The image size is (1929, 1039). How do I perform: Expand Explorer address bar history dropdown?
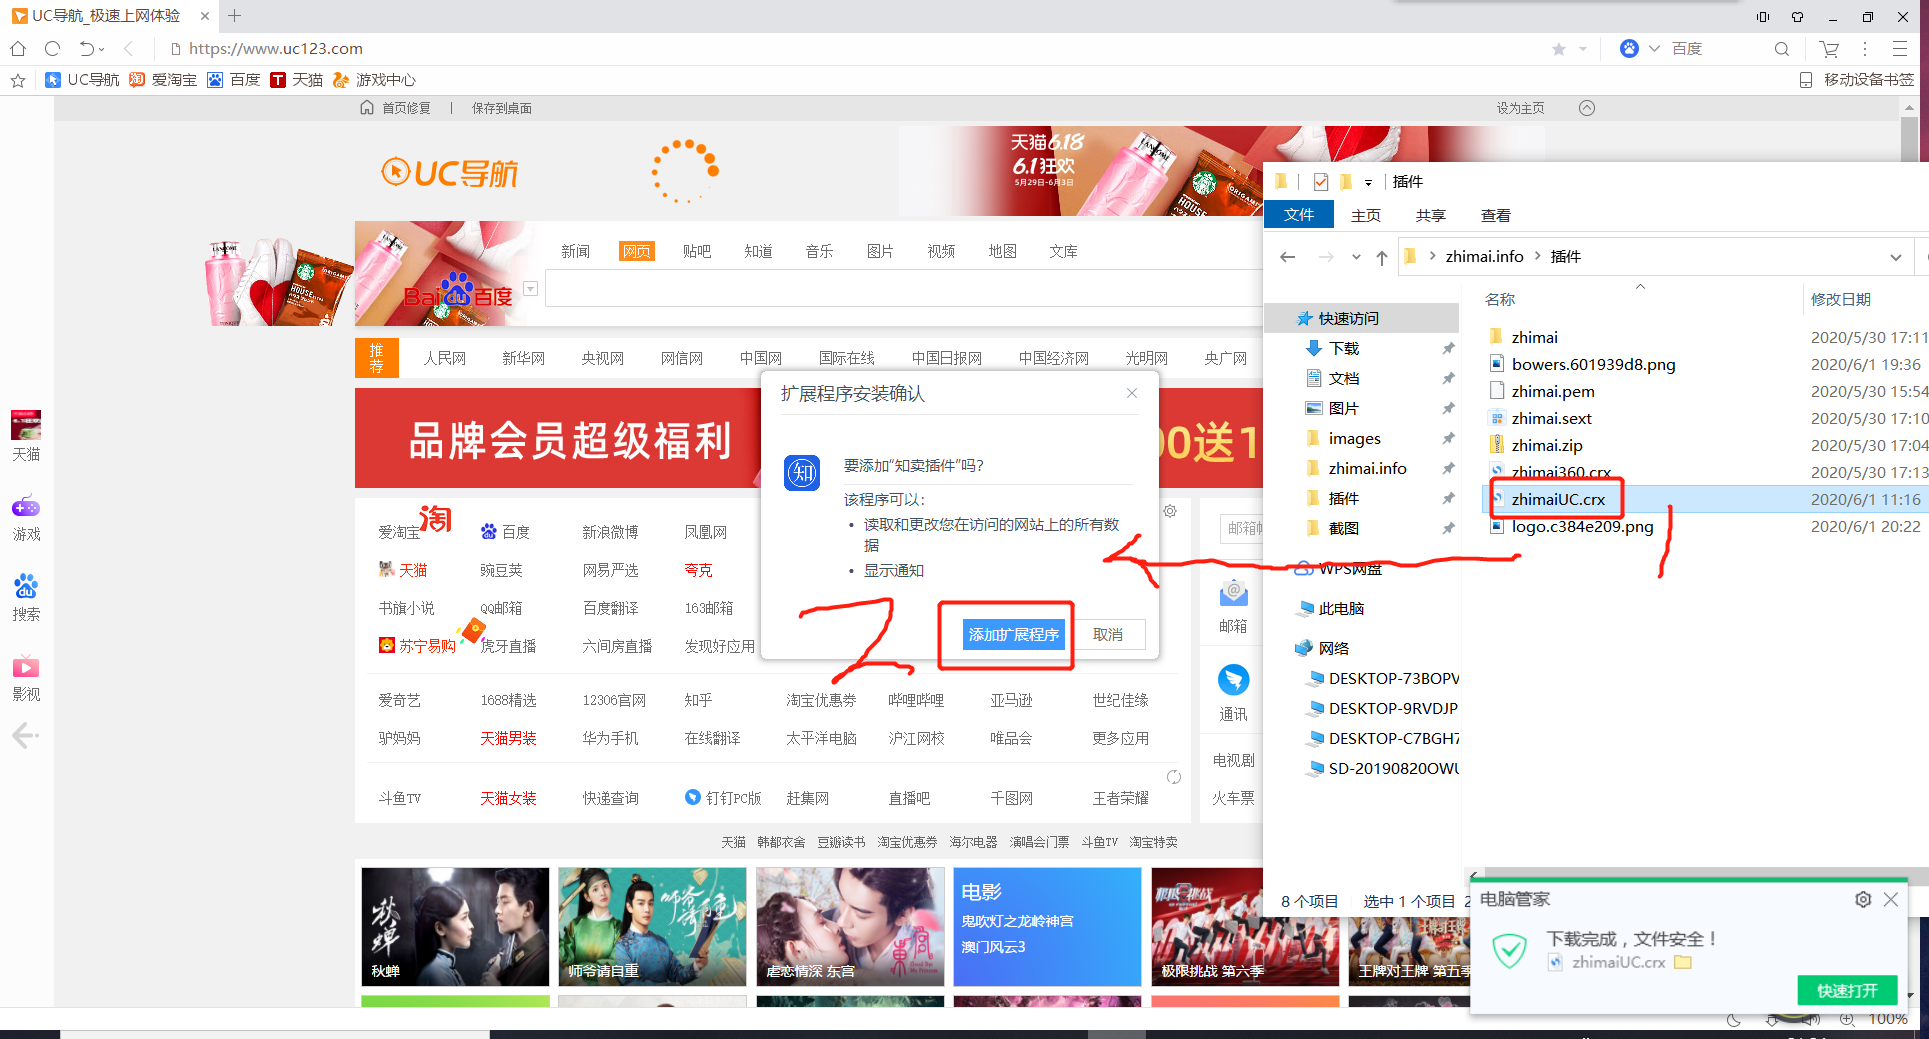tap(1895, 257)
